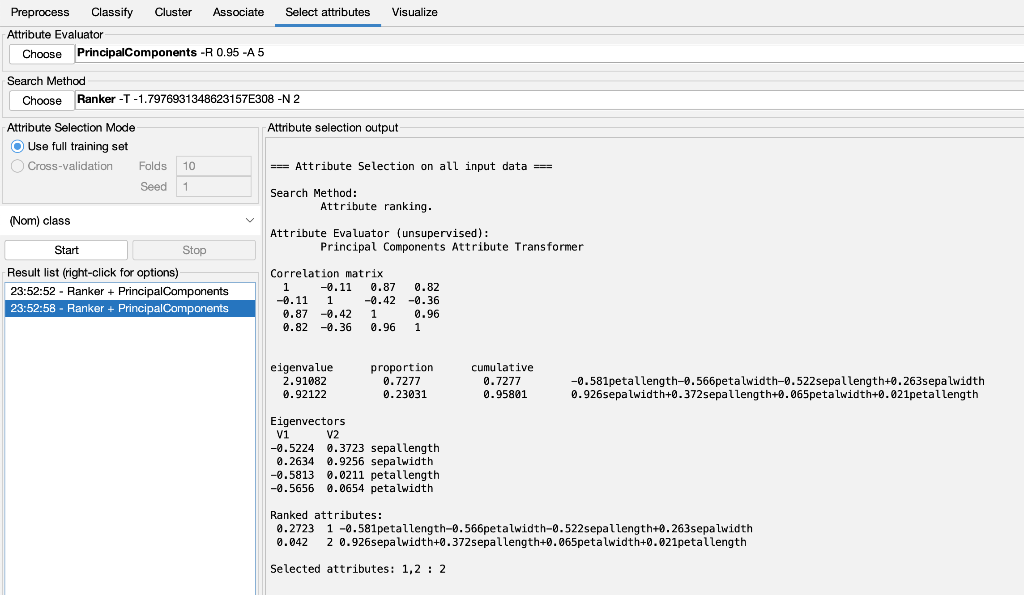Select the Use full training set option
Screen dimensions: 1024x595
18,146
